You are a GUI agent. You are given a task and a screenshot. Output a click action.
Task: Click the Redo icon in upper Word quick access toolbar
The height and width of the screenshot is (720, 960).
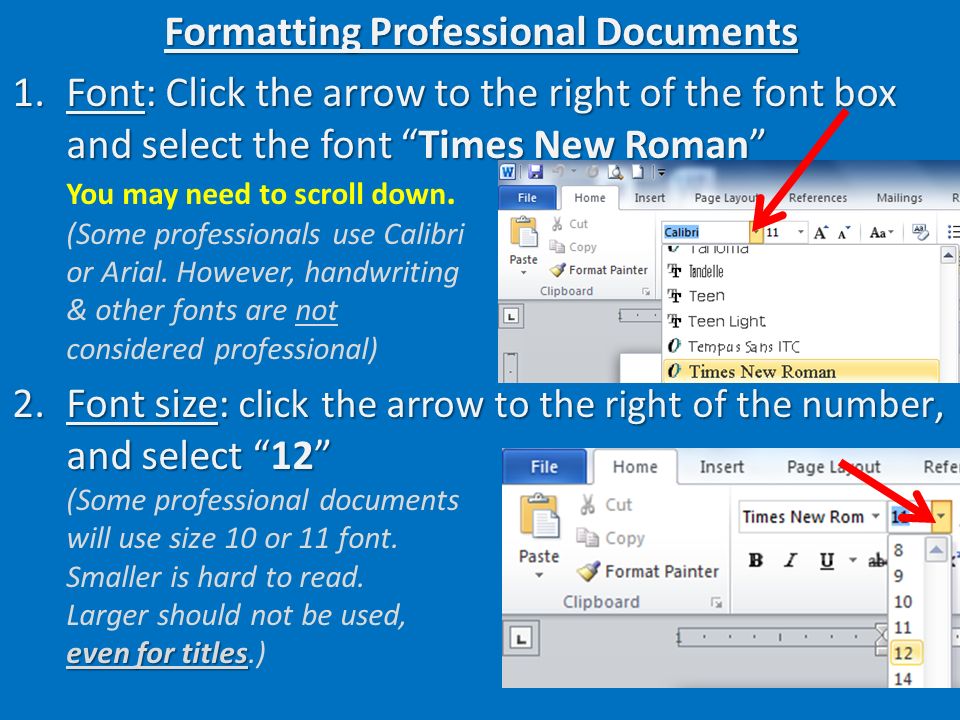click(x=592, y=172)
